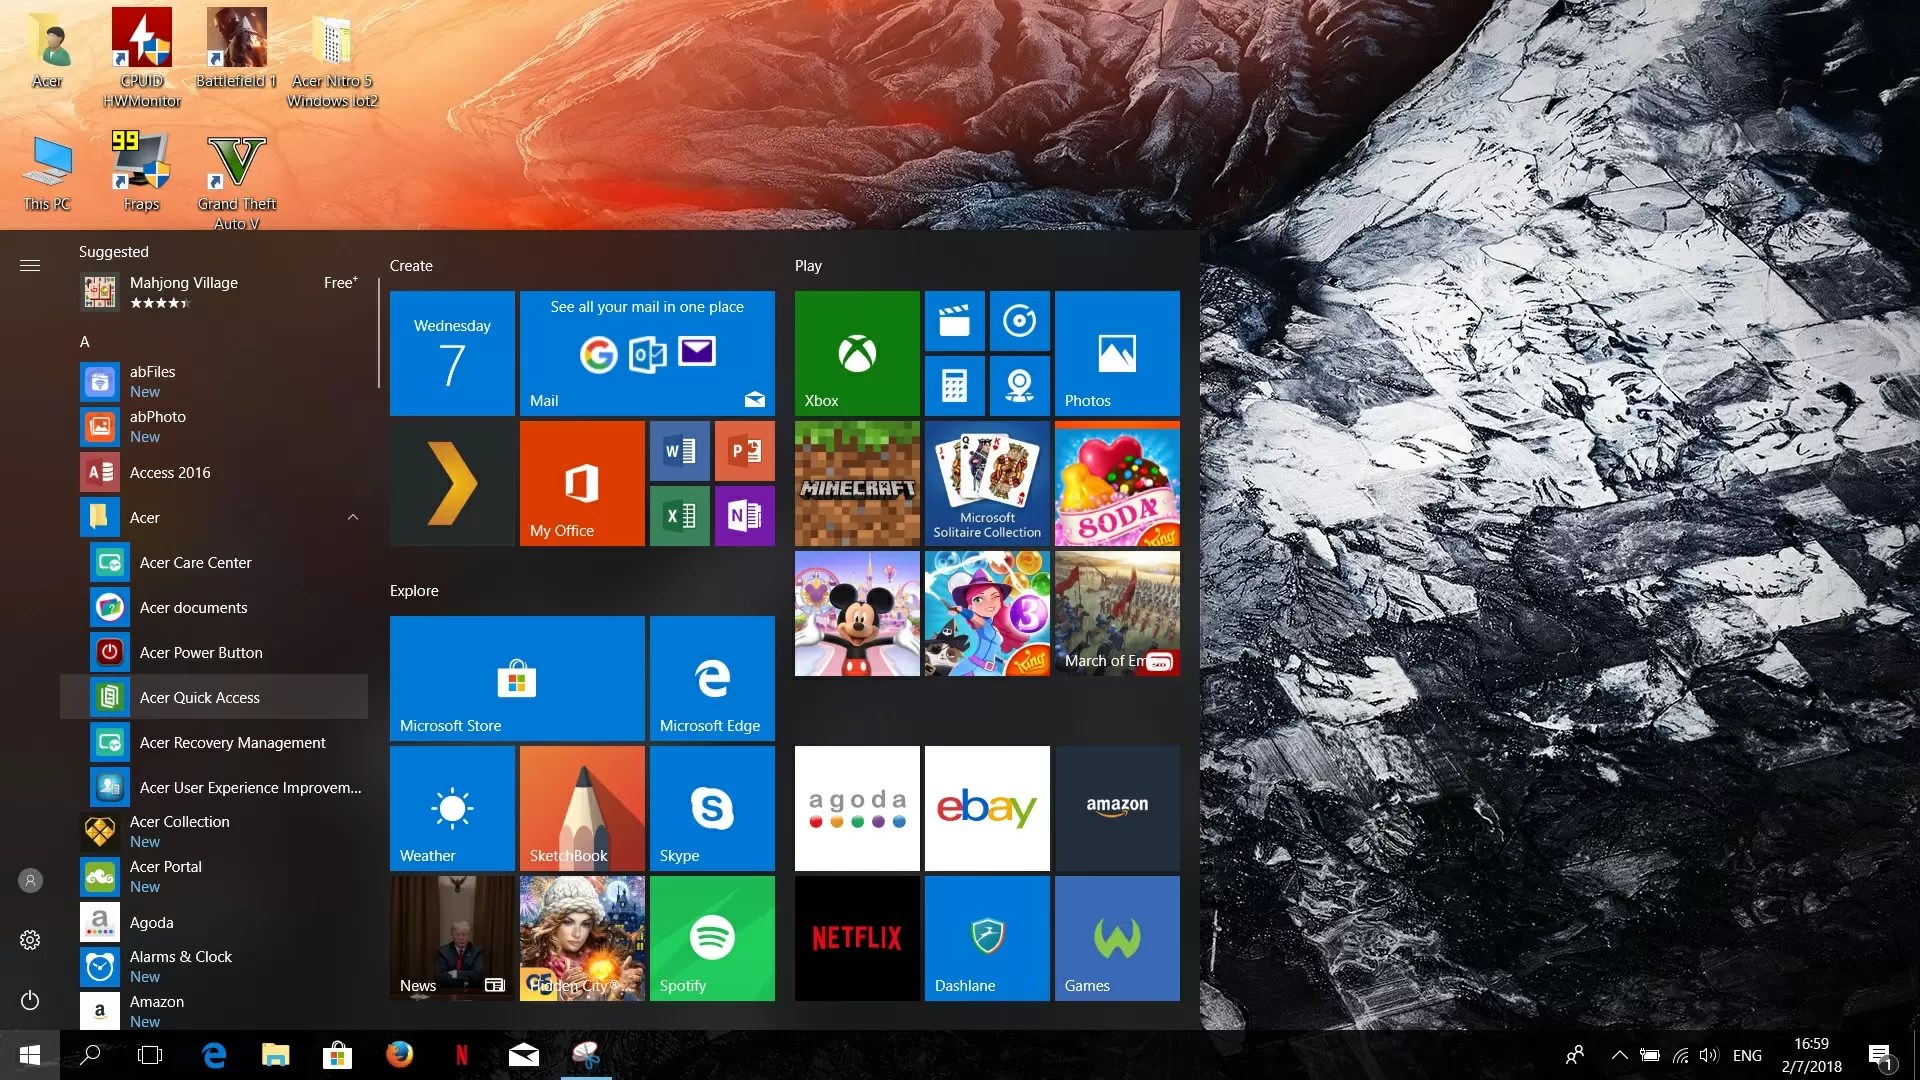Open Settings gear in Start sidebar

[x=30, y=940]
